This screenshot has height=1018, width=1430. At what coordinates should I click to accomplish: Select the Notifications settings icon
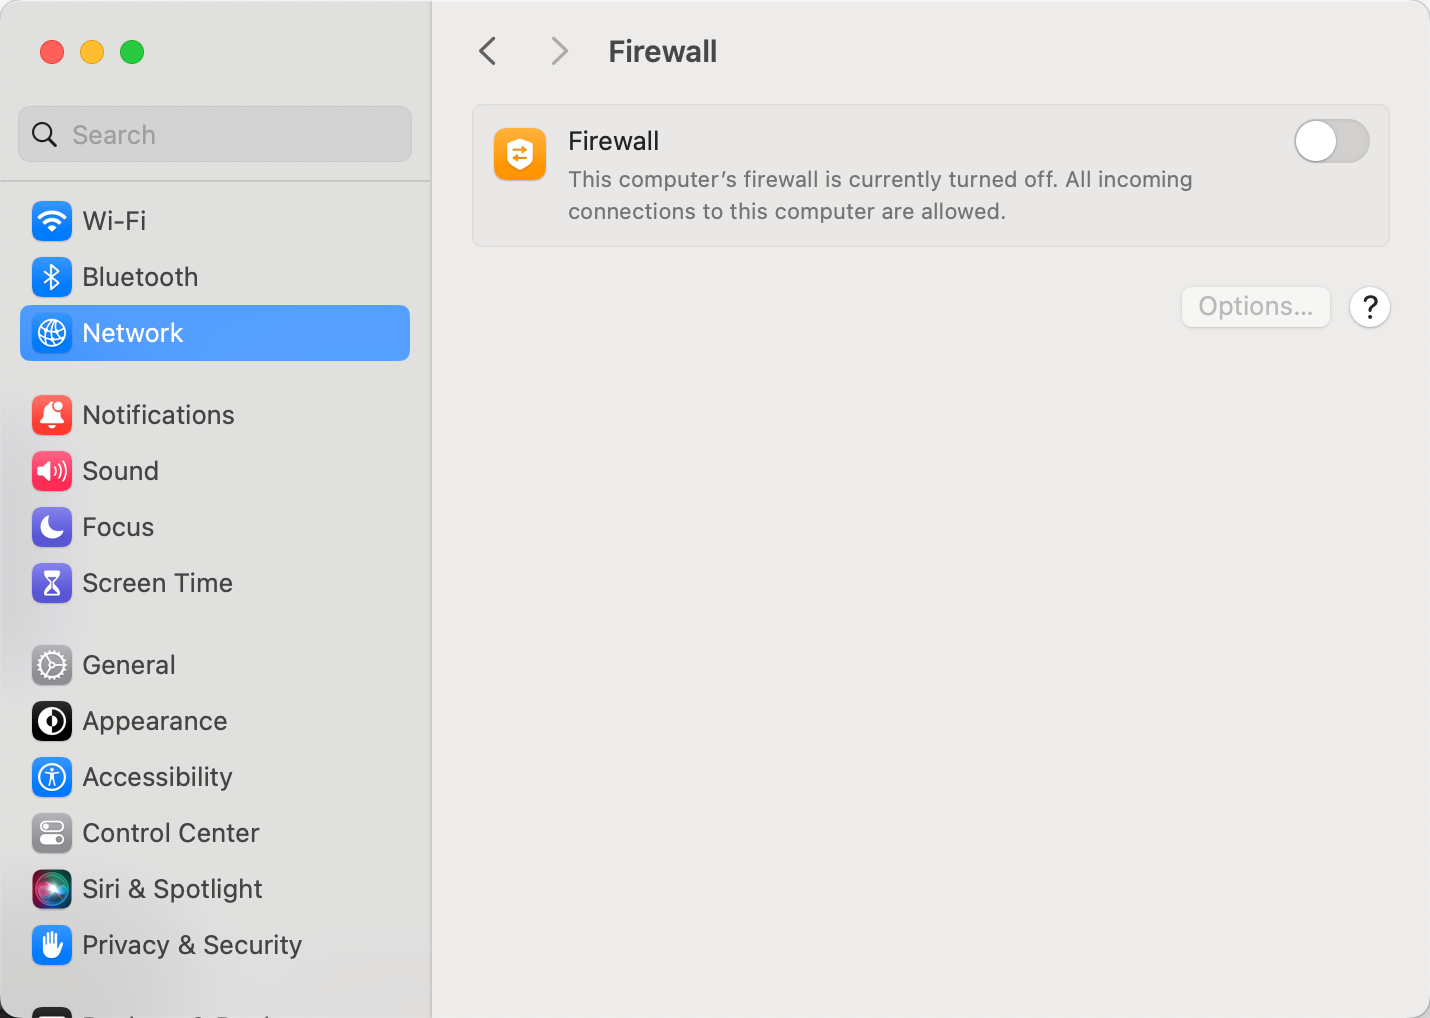click(52, 415)
